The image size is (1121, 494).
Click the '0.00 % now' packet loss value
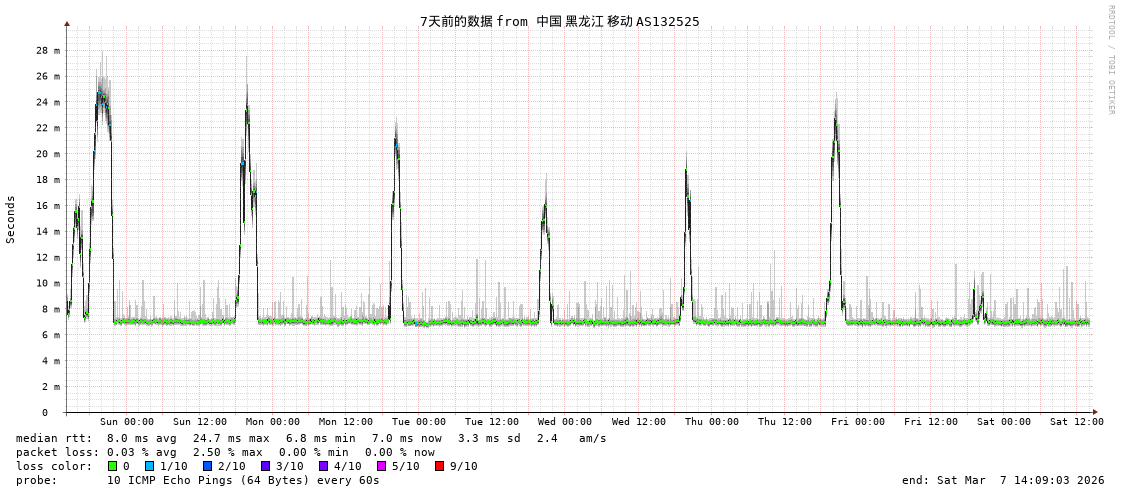[x=400, y=453]
